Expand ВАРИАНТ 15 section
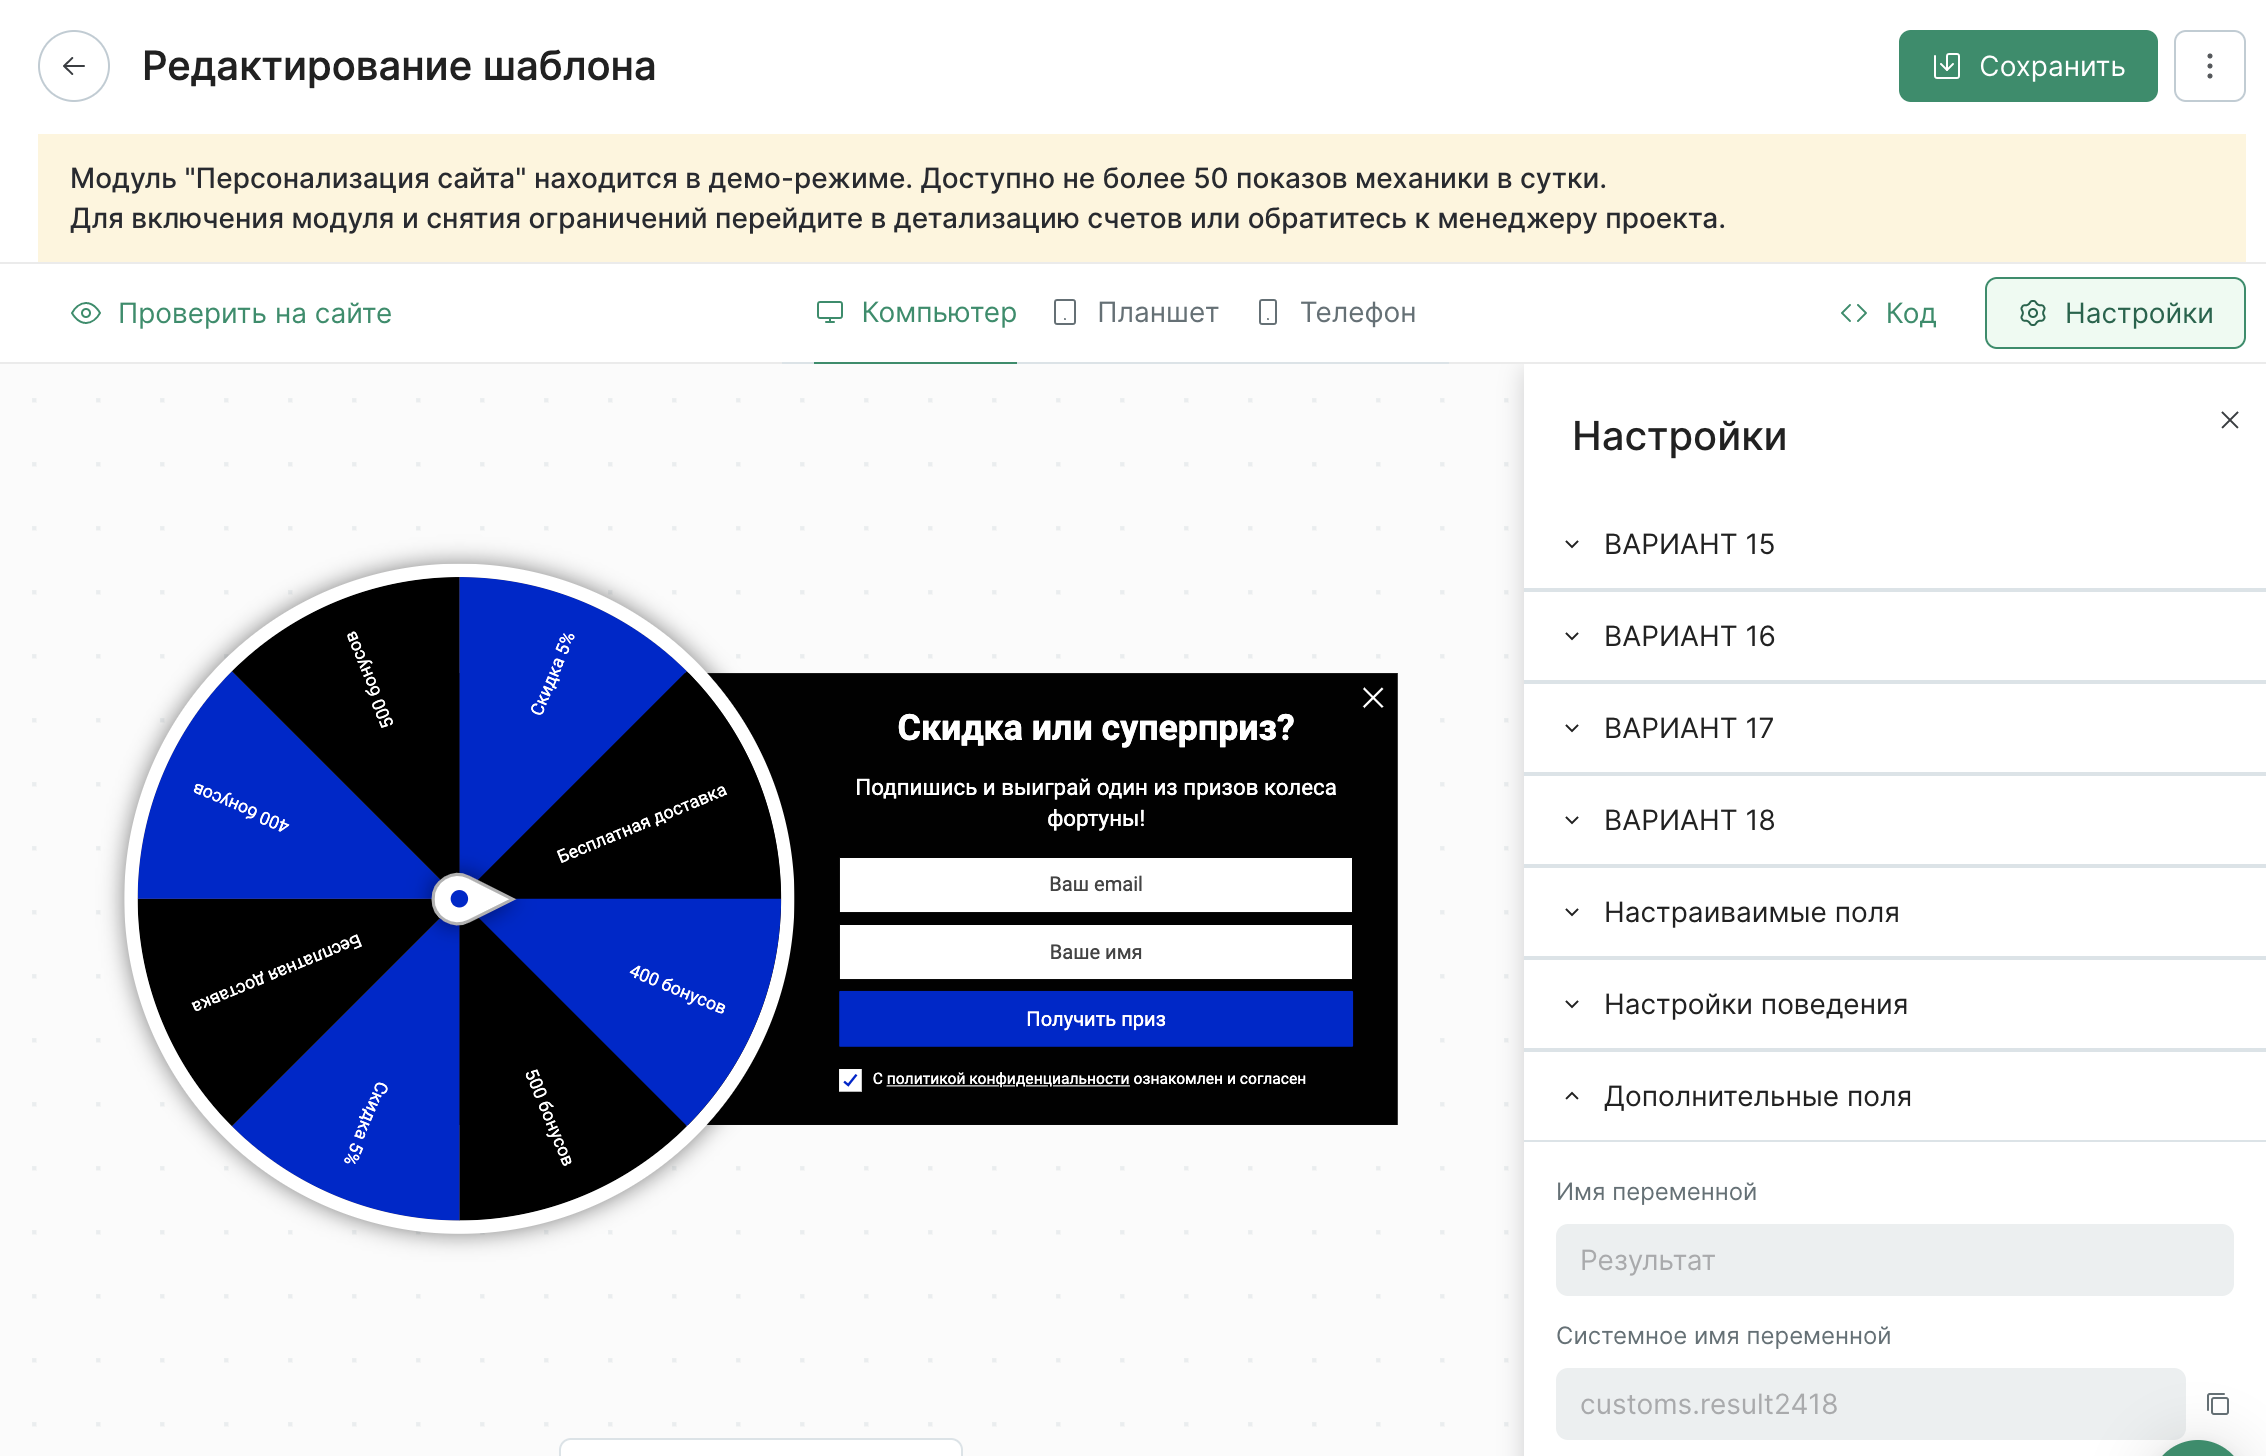2266x1456 pixels. 1894,544
